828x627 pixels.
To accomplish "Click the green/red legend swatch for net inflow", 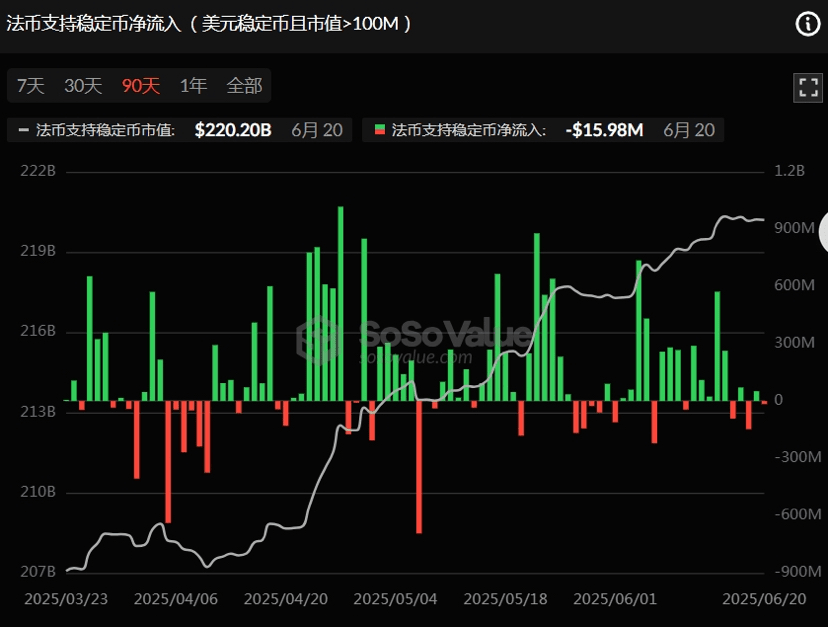I will pos(380,130).
